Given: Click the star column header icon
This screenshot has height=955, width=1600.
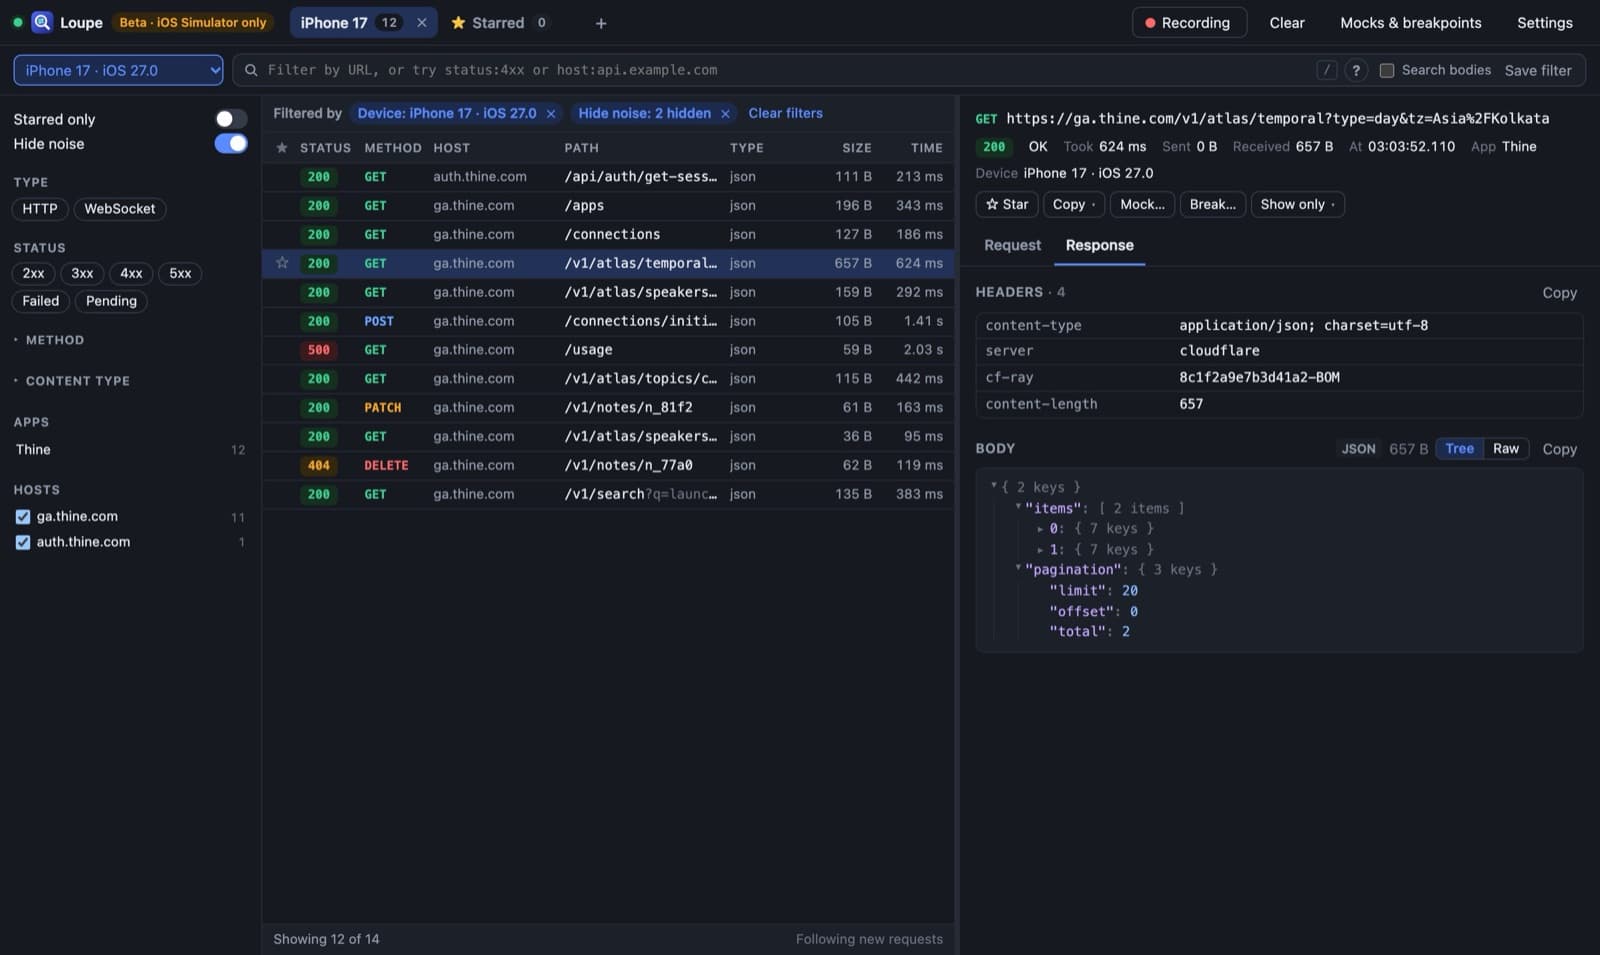Looking at the screenshot, I should [x=282, y=148].
